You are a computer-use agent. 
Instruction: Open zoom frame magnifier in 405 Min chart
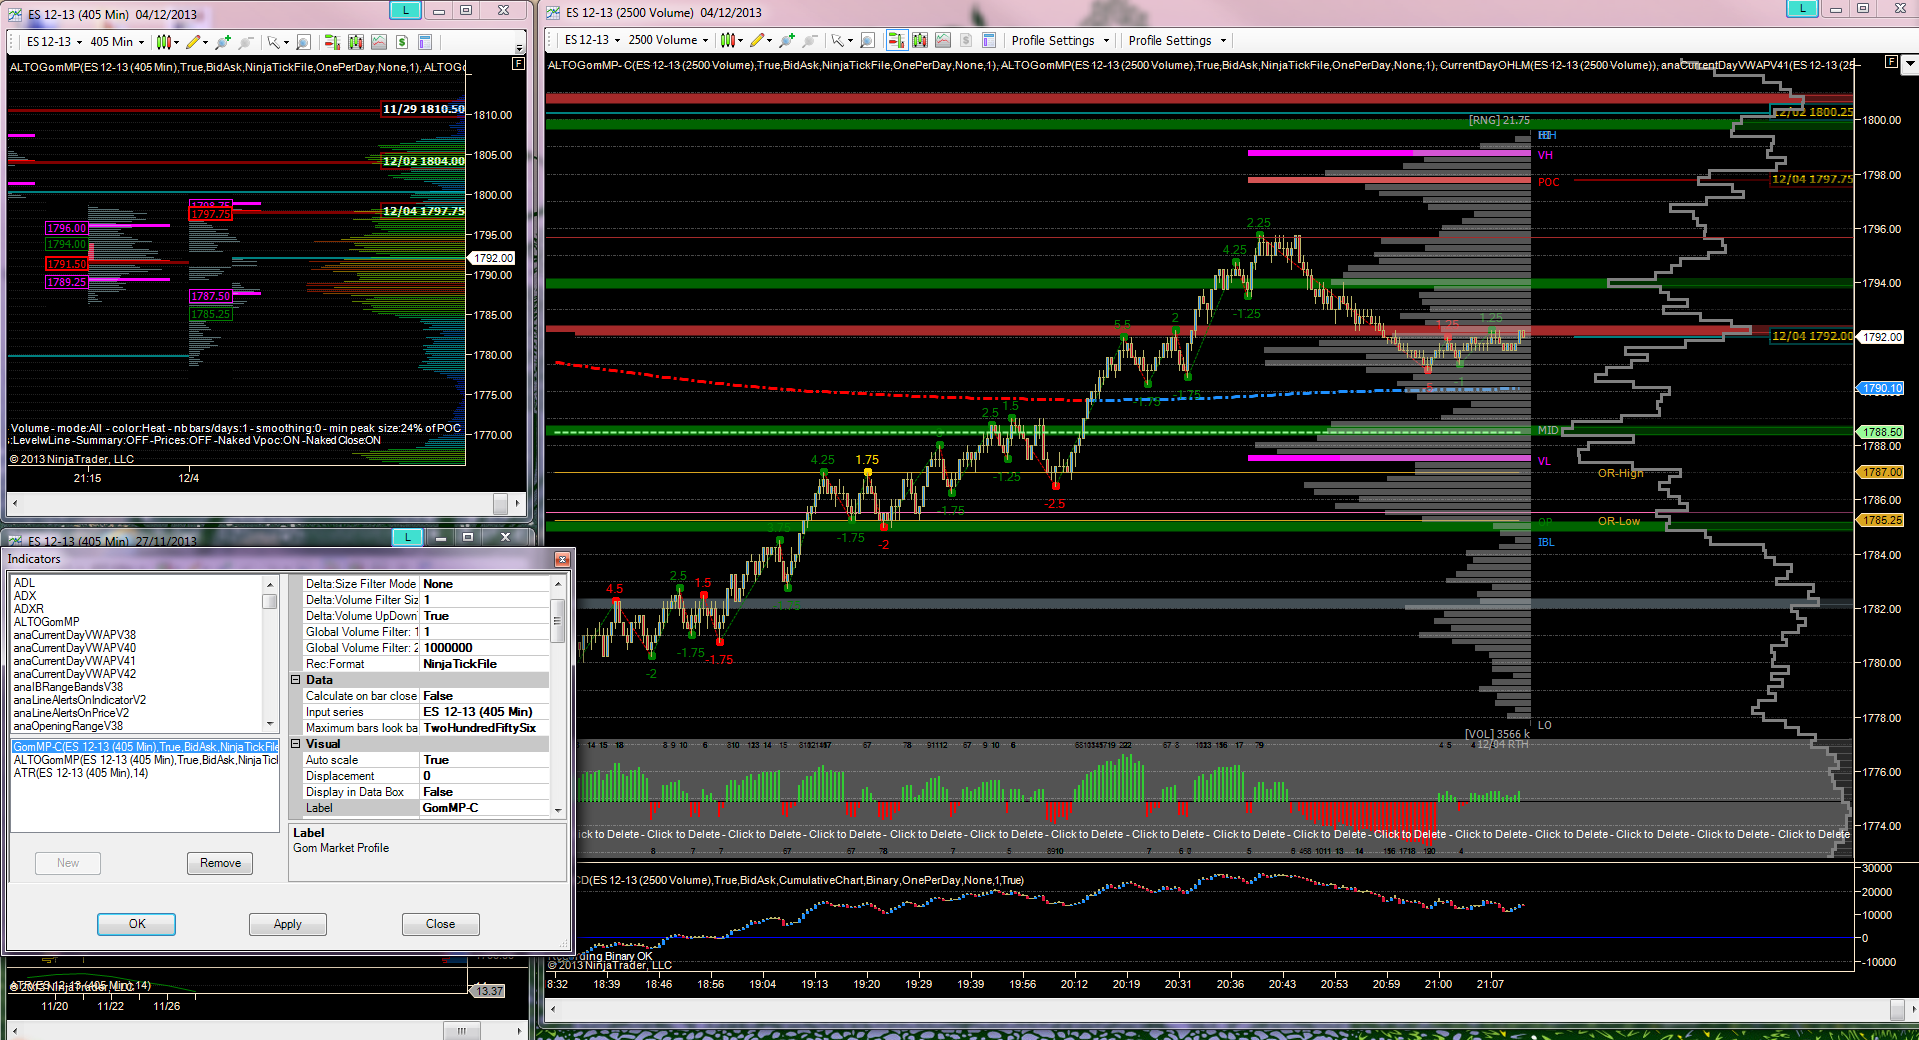[x=303, y=42]
